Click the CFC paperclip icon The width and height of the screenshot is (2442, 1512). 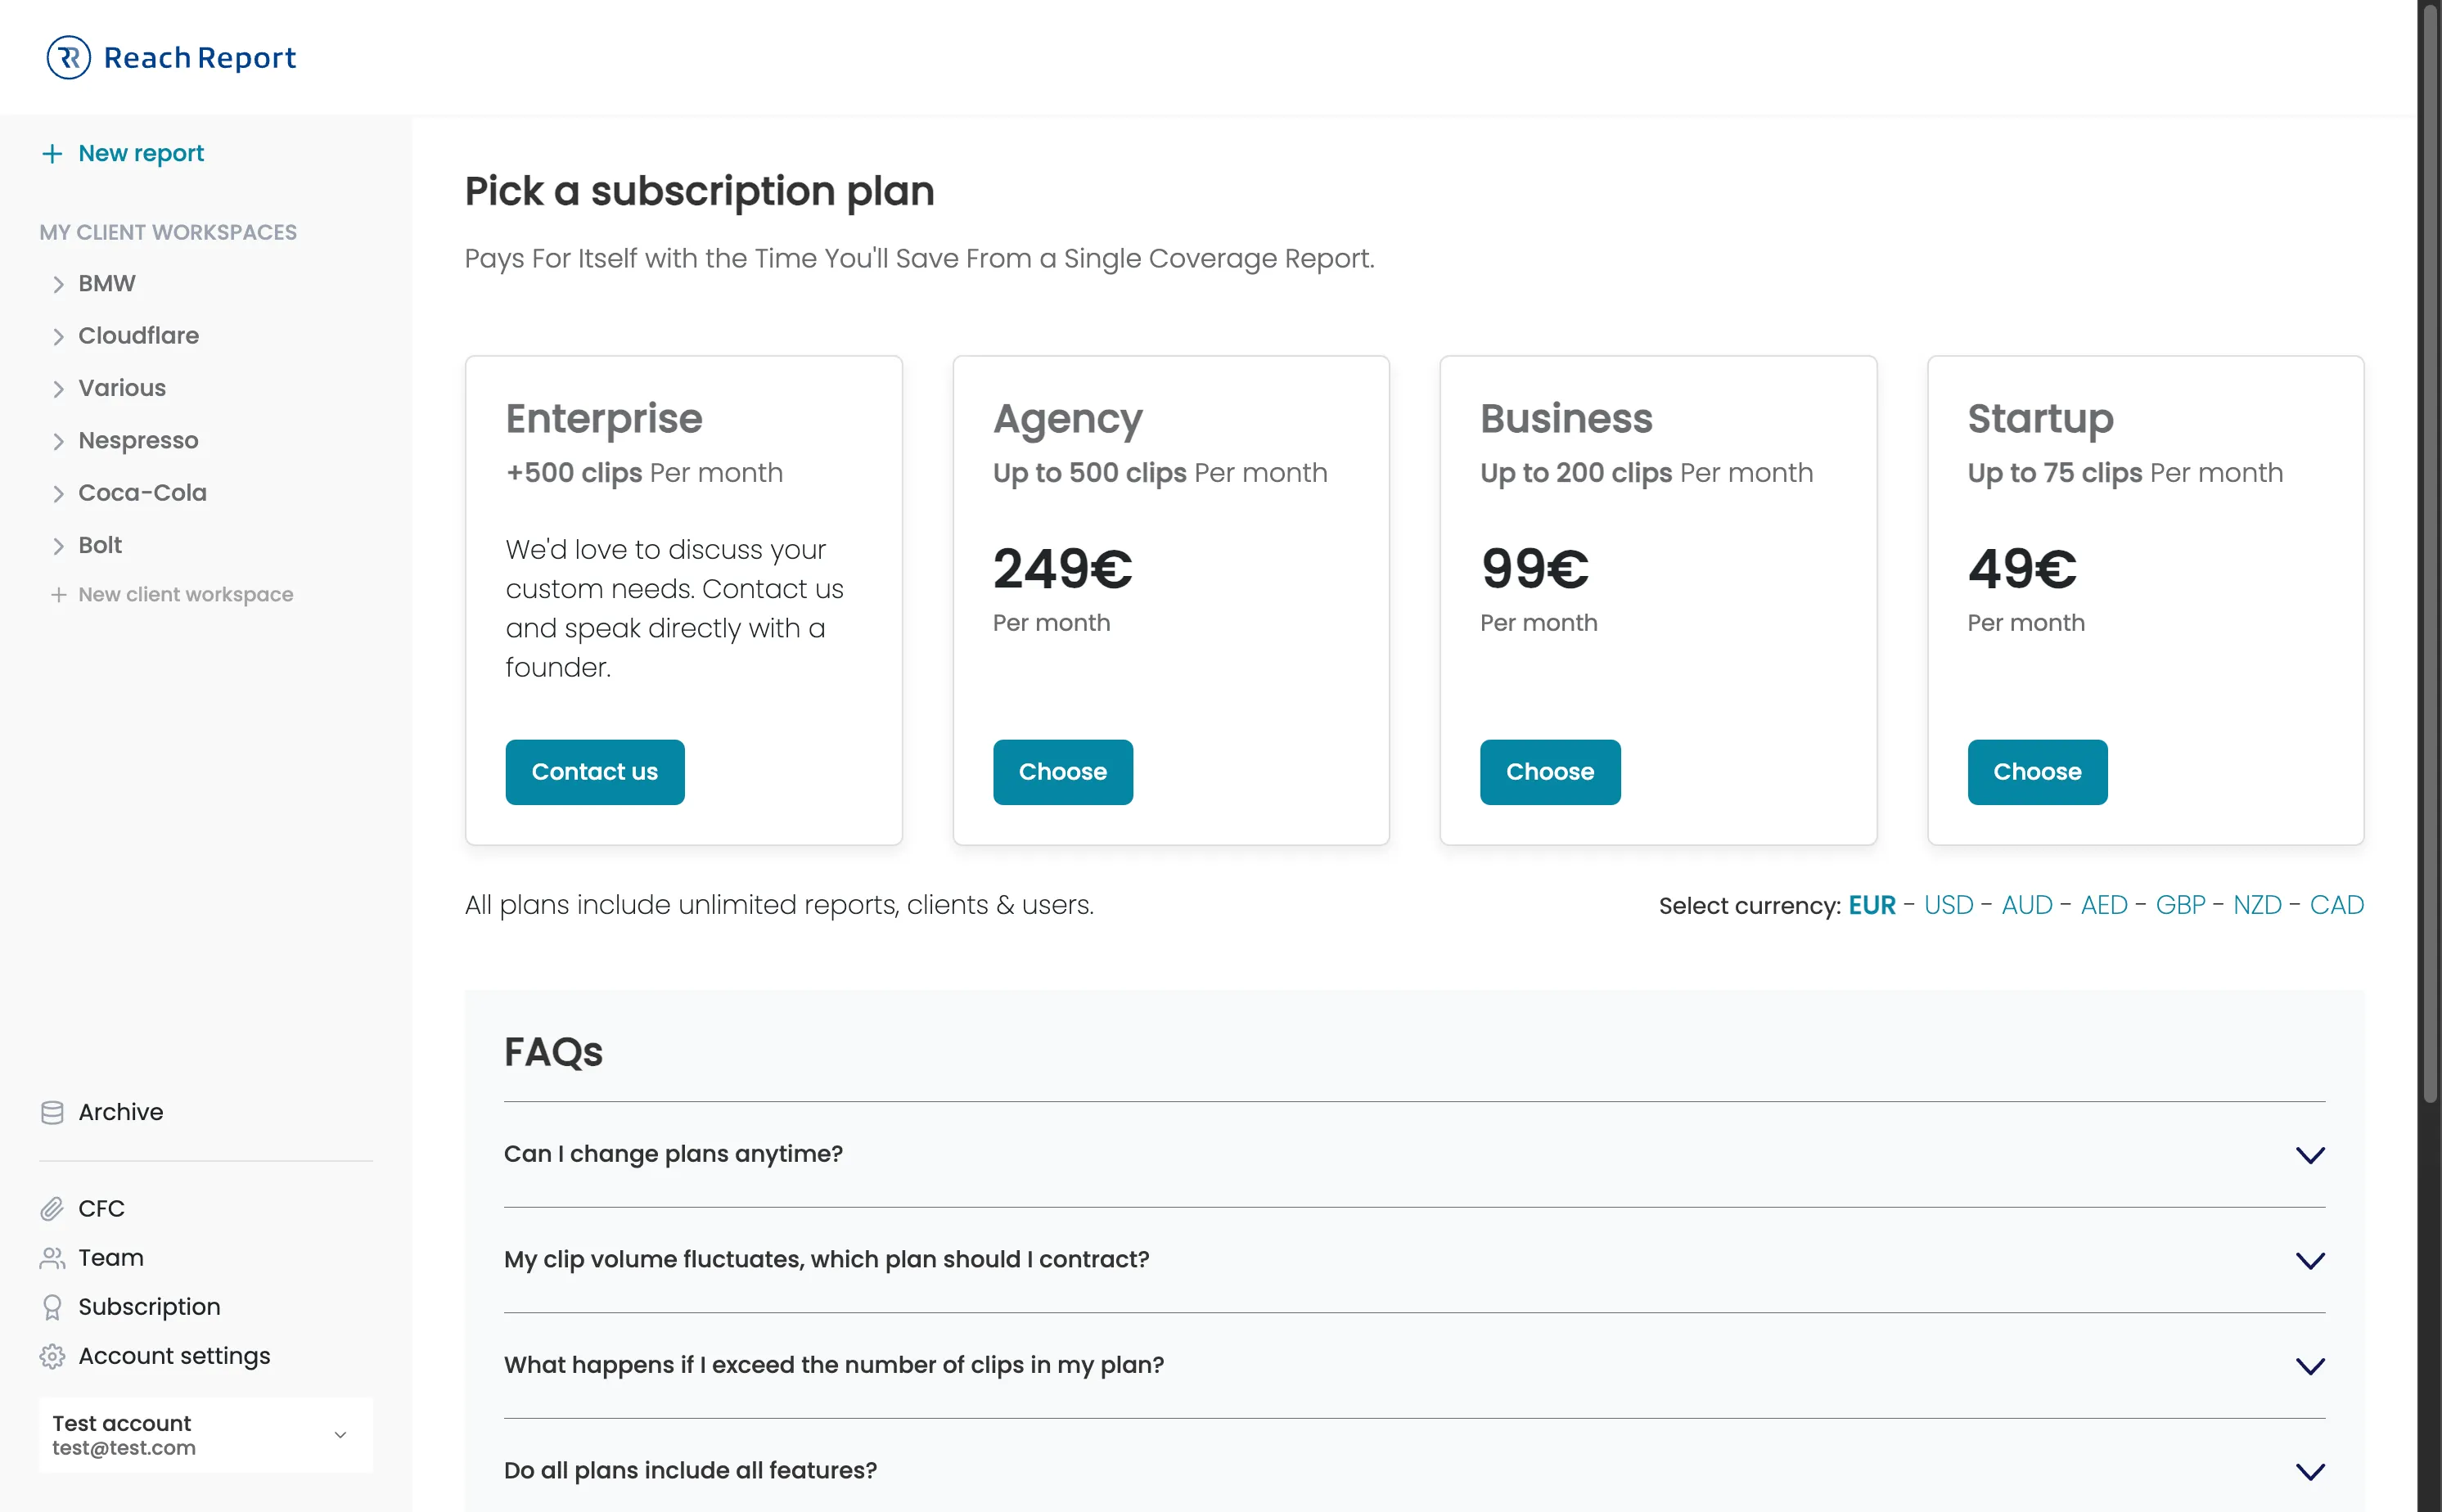coord(53,1208)
